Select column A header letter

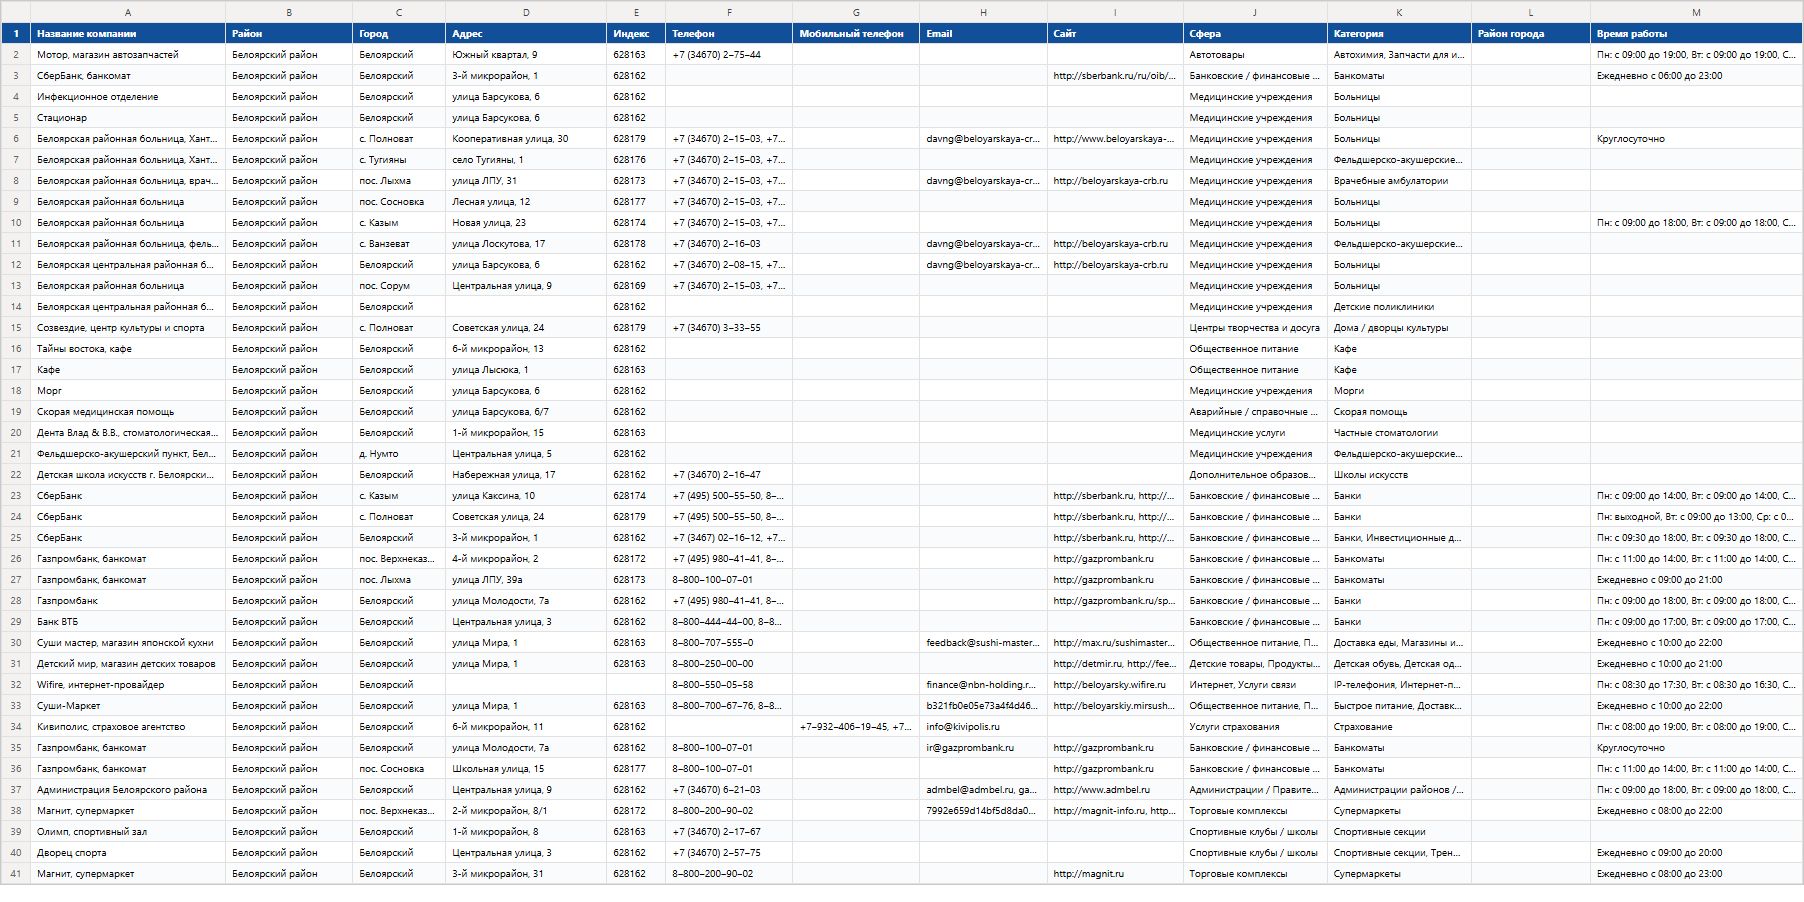[x=128, y=12]
